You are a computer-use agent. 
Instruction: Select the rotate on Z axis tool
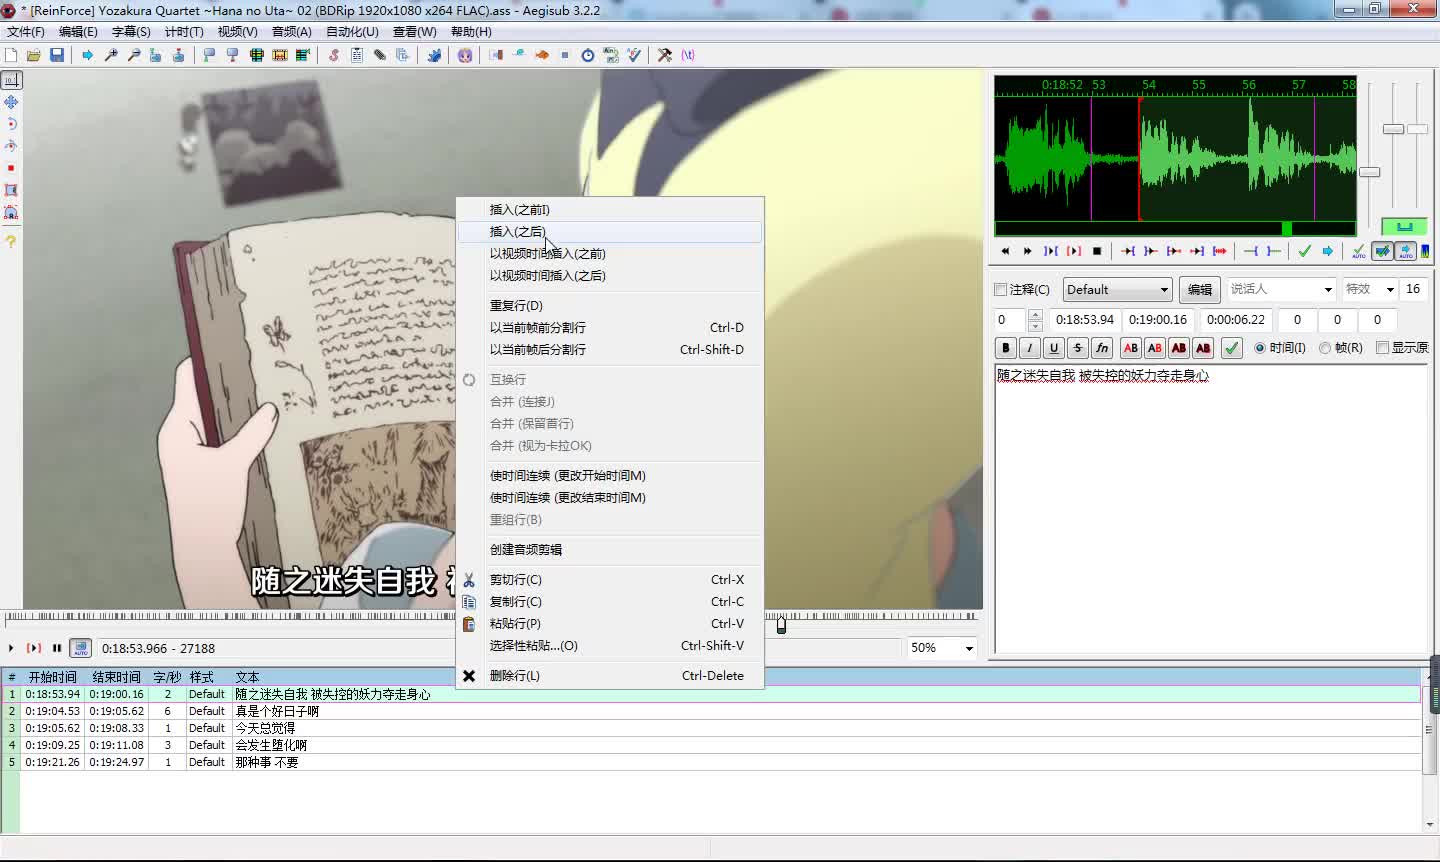click(11, 124)
